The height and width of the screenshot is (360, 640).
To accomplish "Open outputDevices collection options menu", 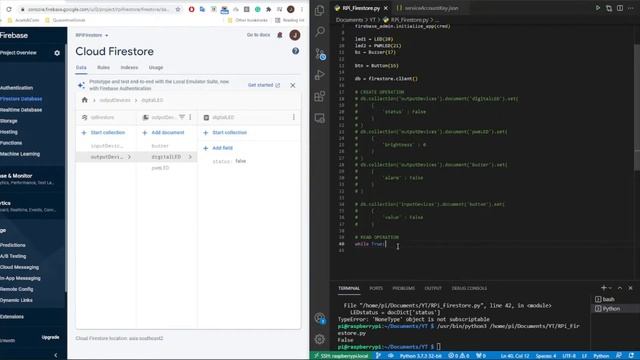I will point(190,117).
